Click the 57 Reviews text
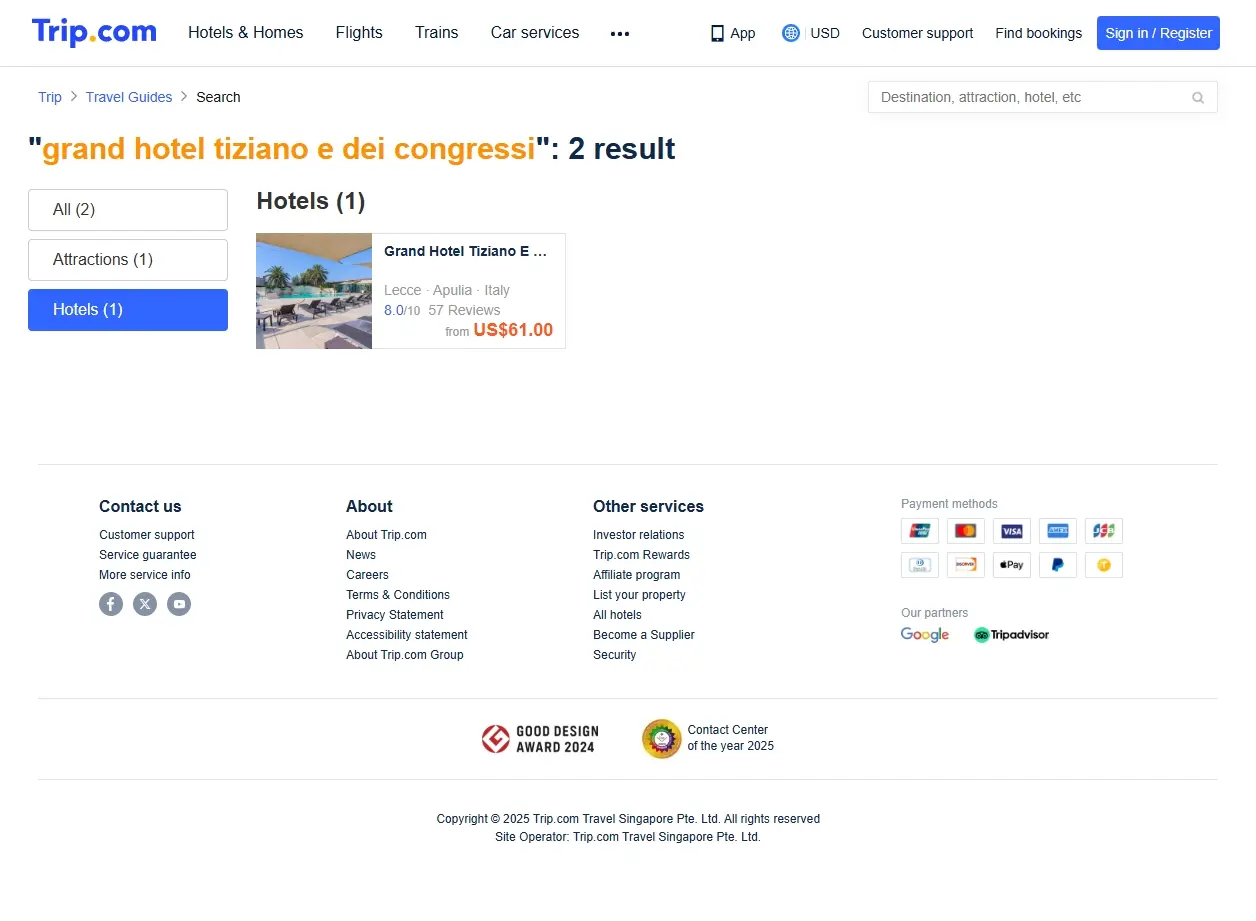This screenshot has width=1256, height=921. [464, 310]
